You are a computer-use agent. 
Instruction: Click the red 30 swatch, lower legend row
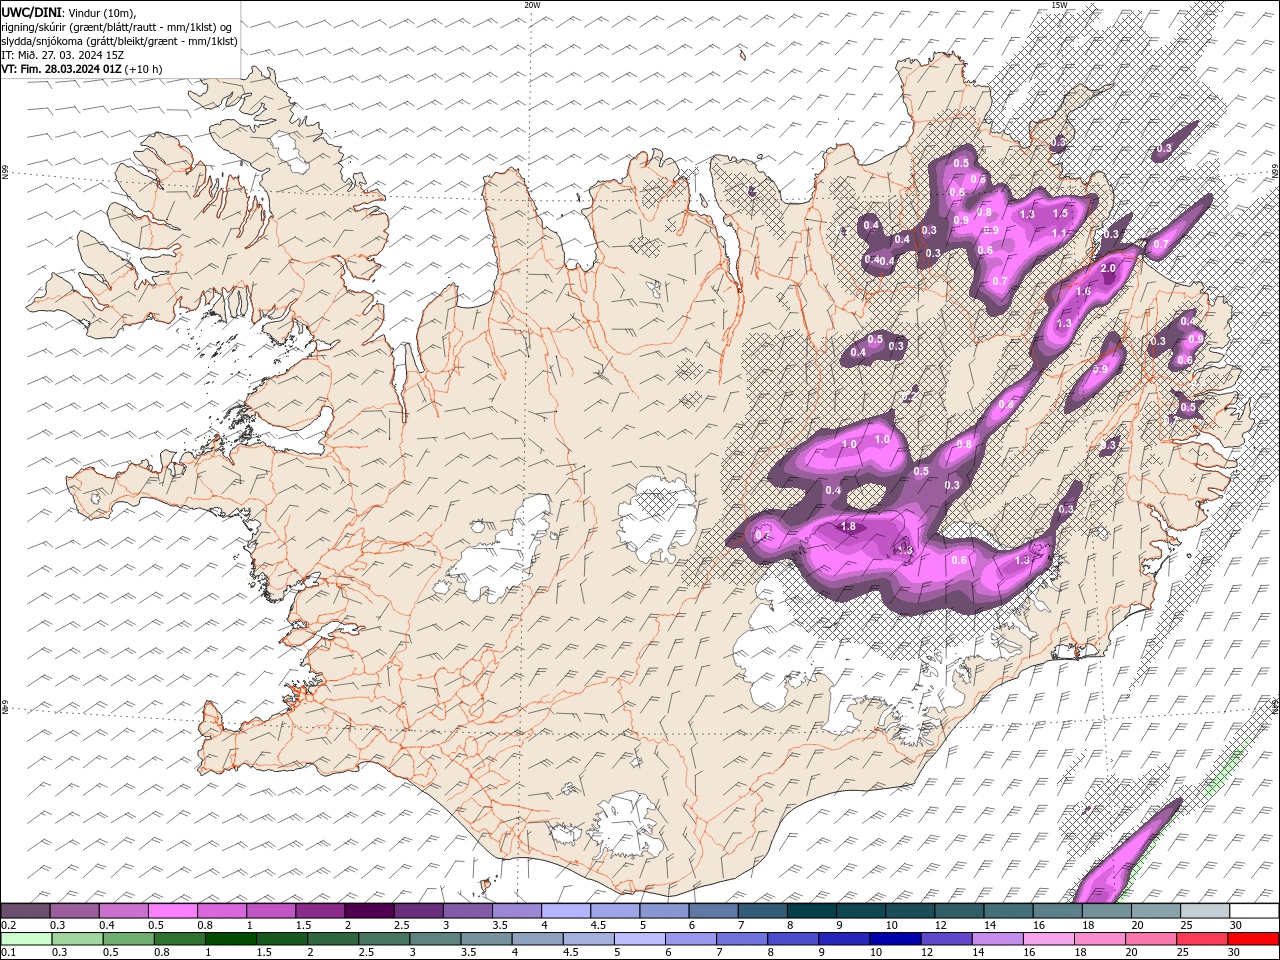coord(1253,939)
